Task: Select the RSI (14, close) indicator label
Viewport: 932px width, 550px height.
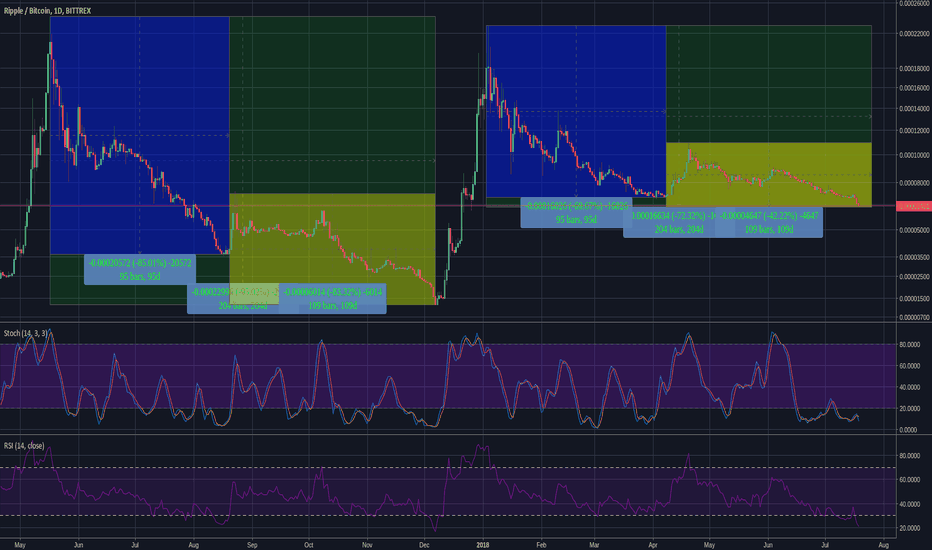Action: pyautogui.click(x=24, y=446)
